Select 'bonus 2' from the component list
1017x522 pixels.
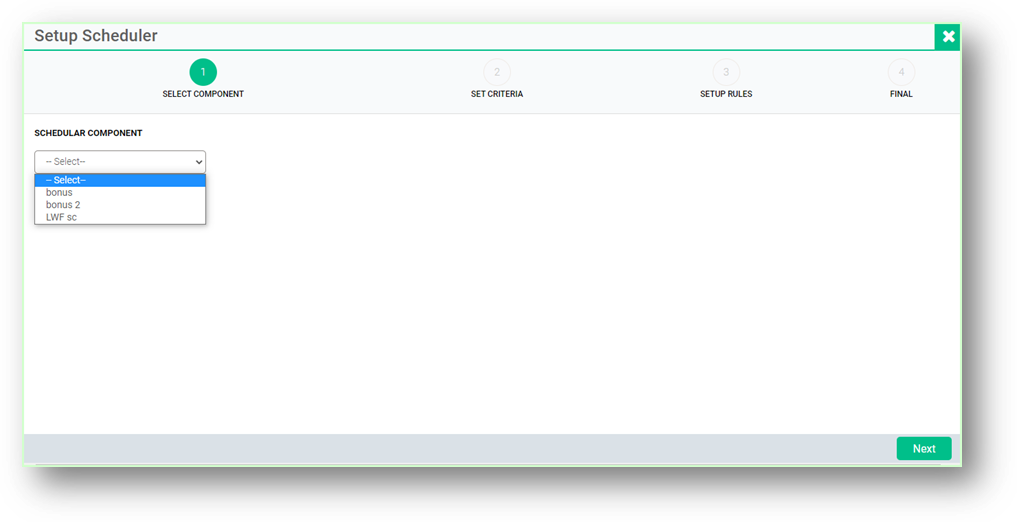[120, 205]
